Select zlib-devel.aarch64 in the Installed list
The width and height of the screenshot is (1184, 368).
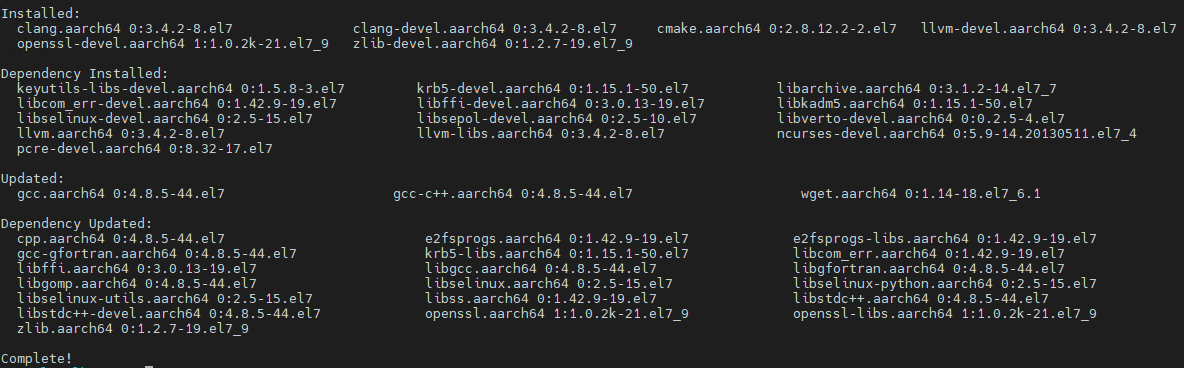(492, 44)
